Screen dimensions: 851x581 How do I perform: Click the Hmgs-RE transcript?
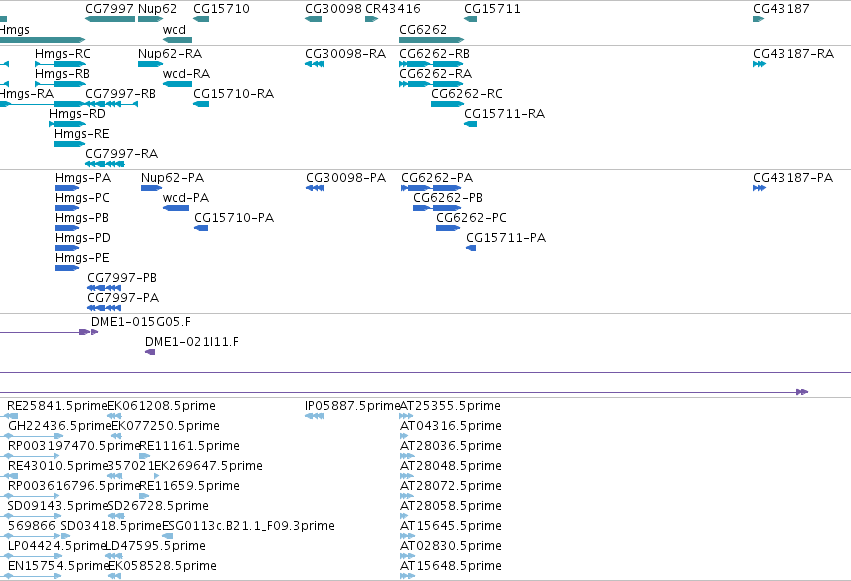pyautogui.click(x=69, y=144)
